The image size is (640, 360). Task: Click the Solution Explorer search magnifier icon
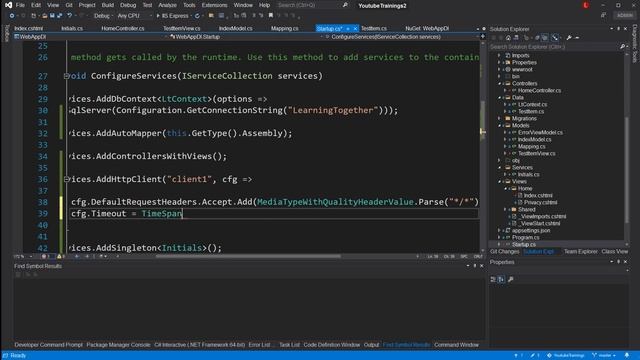point(622,47)
